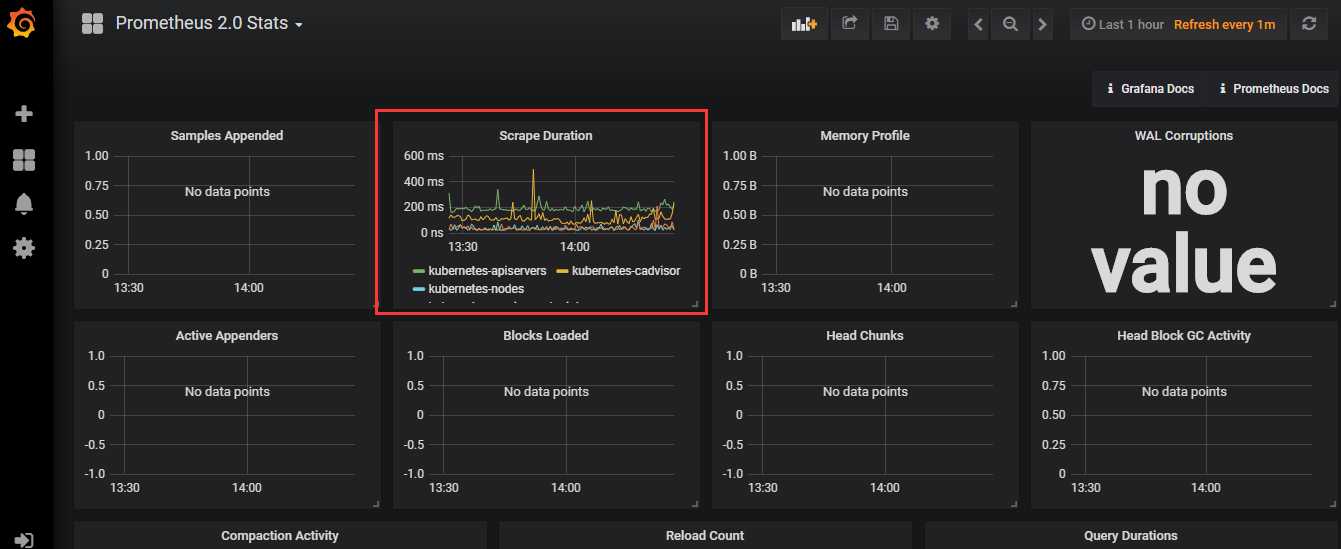1341x549 pixels.
Task: Open the Grafana Docs link
Action: 1150,88
